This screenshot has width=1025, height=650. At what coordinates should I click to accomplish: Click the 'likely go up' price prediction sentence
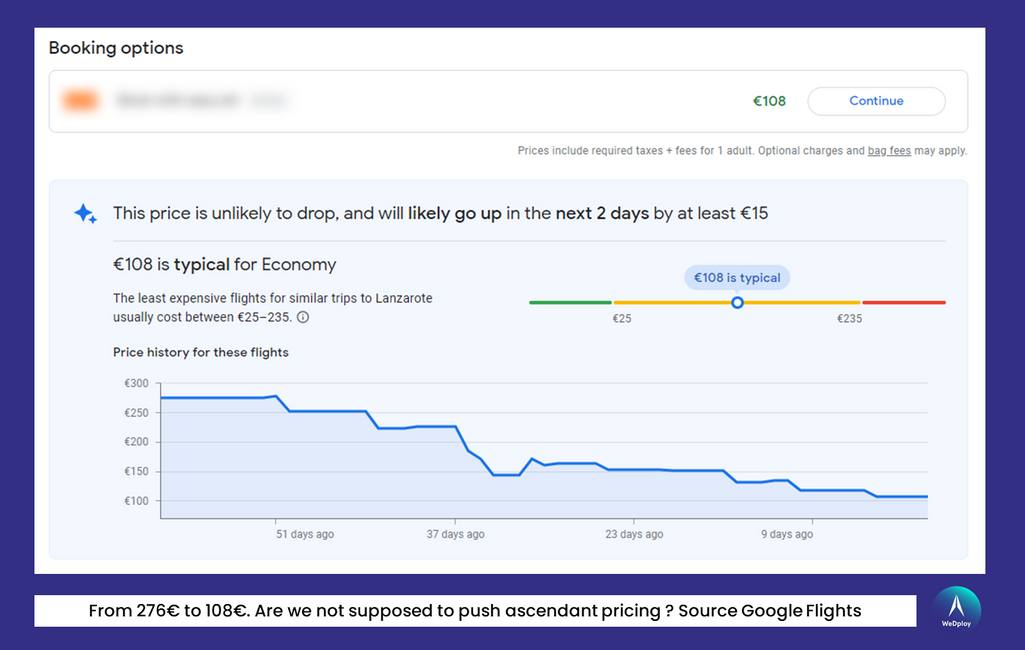[440, 214]
